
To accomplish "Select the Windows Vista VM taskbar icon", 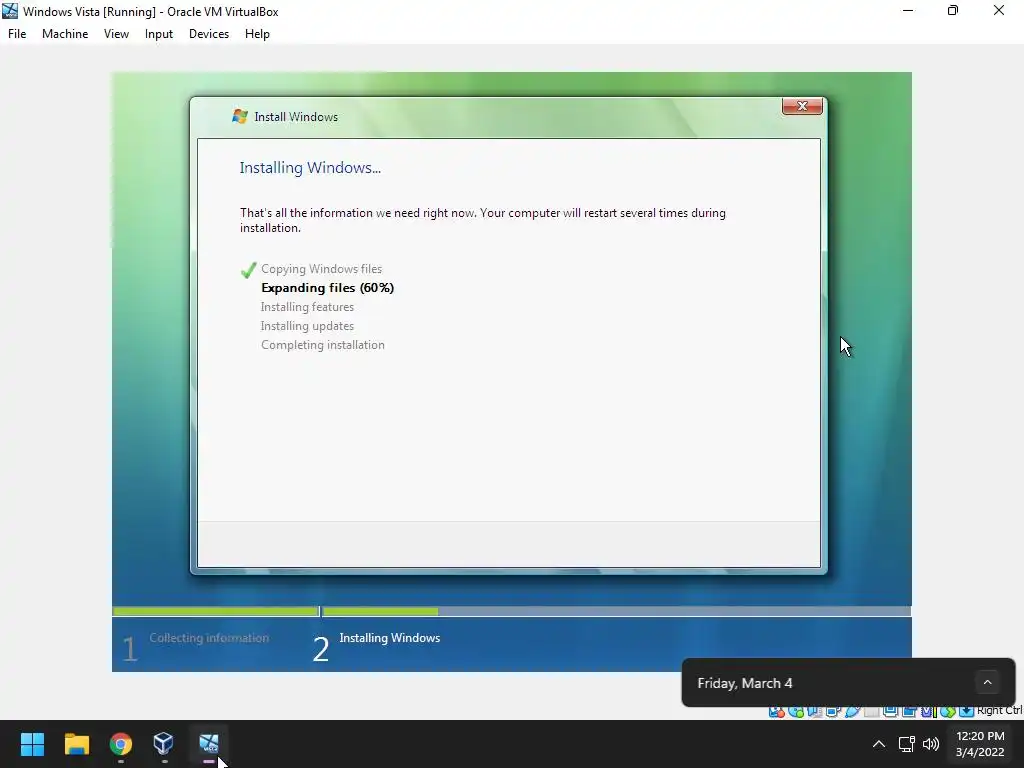I will 209,744.
